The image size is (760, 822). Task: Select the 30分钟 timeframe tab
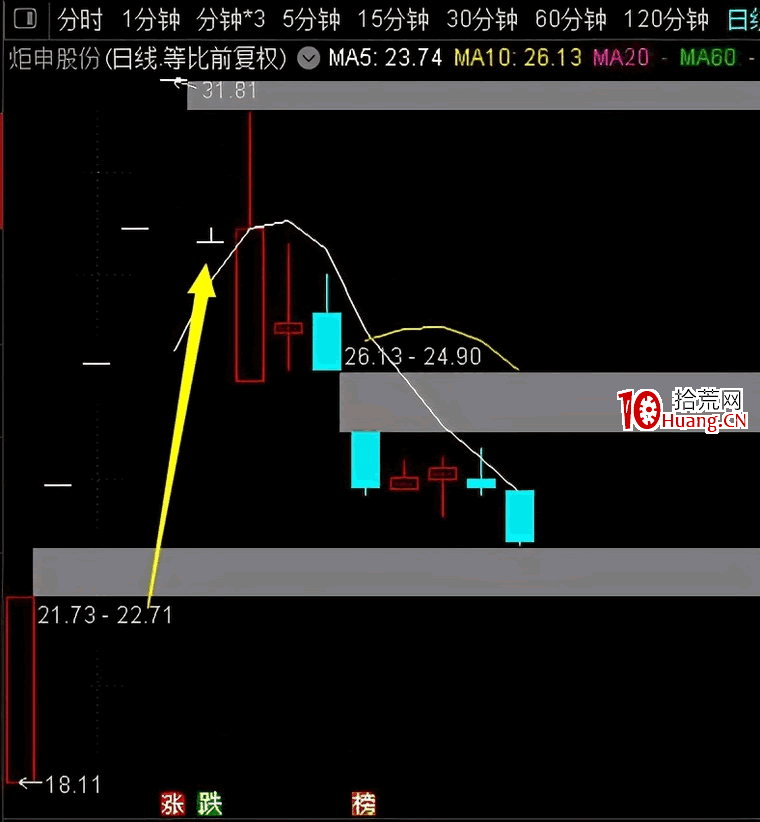pos(482,20)
